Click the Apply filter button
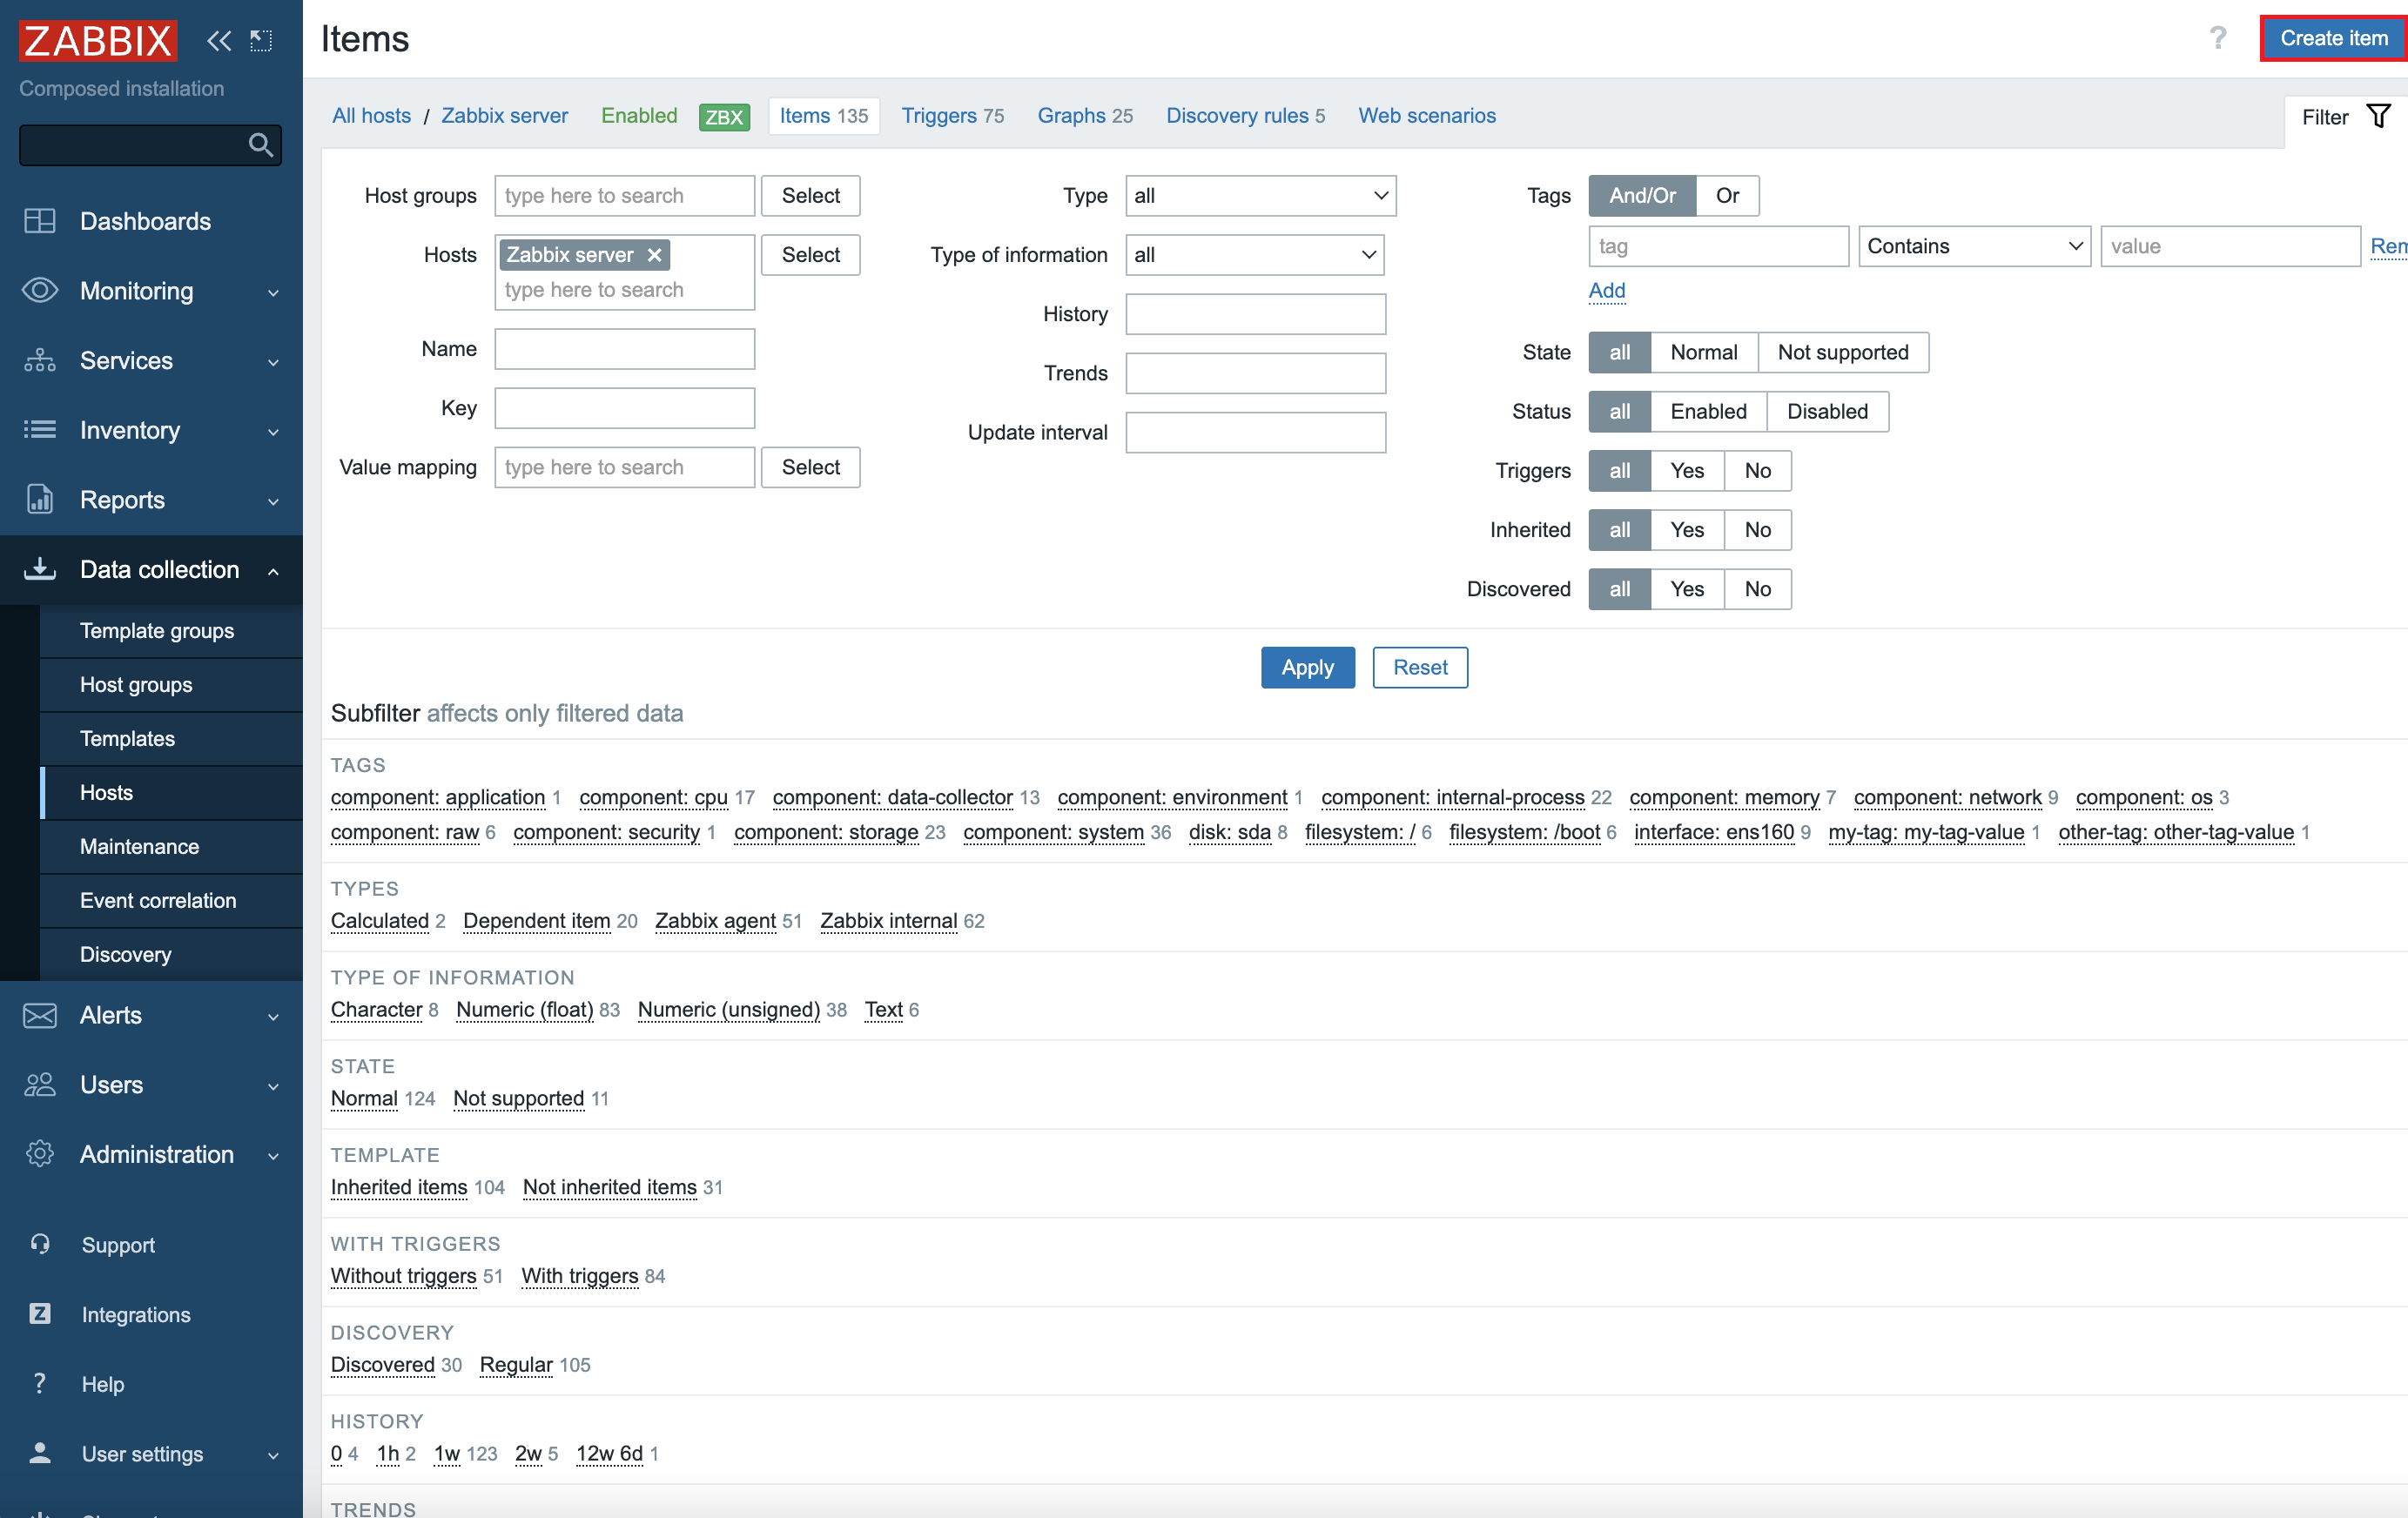This screenshot has width=2408, height=1518. click(x=1307, y=667)
